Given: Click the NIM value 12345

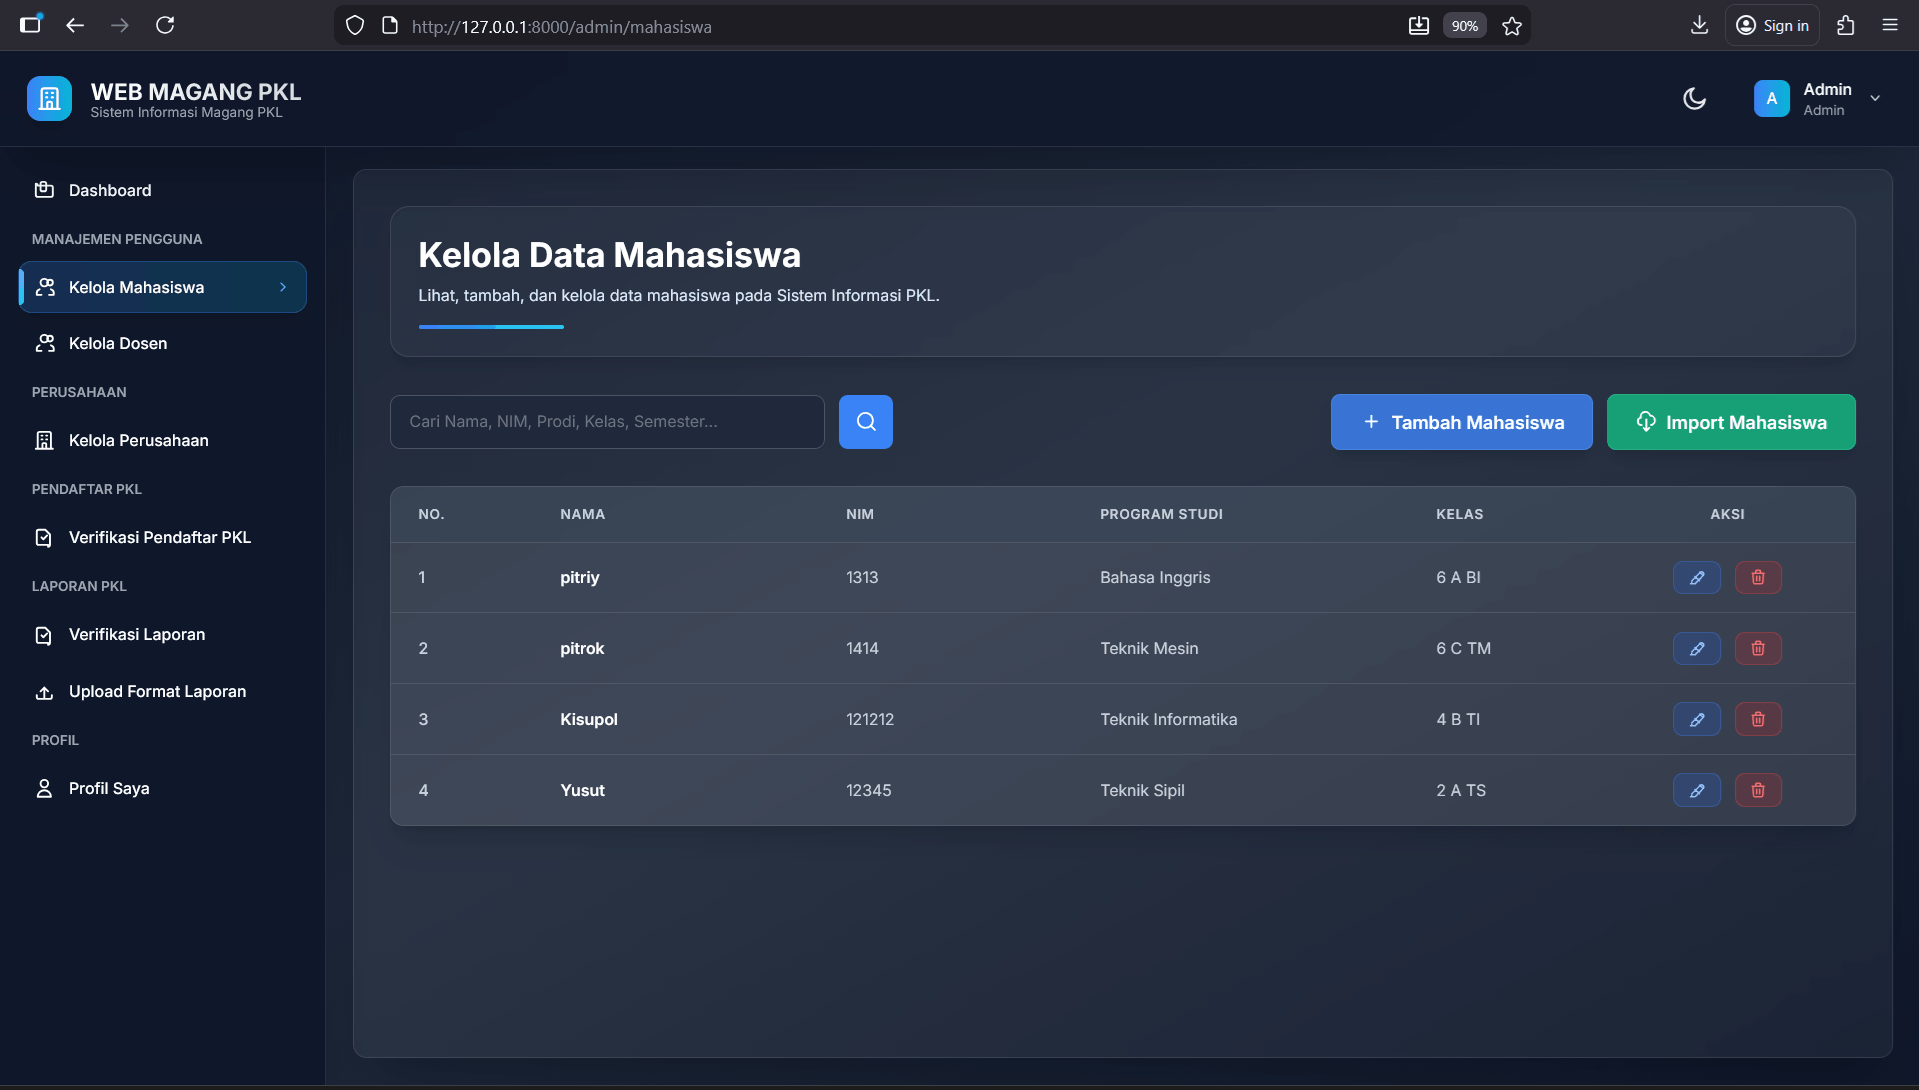Looking at the screenshot, I should click(x=868, y=790).
